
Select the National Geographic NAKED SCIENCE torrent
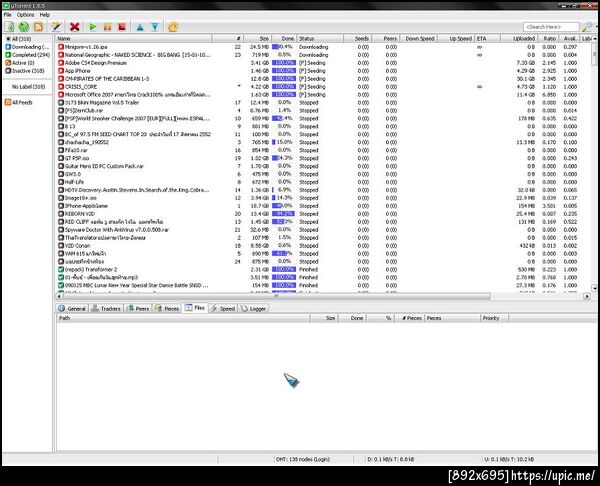point(323,55)
